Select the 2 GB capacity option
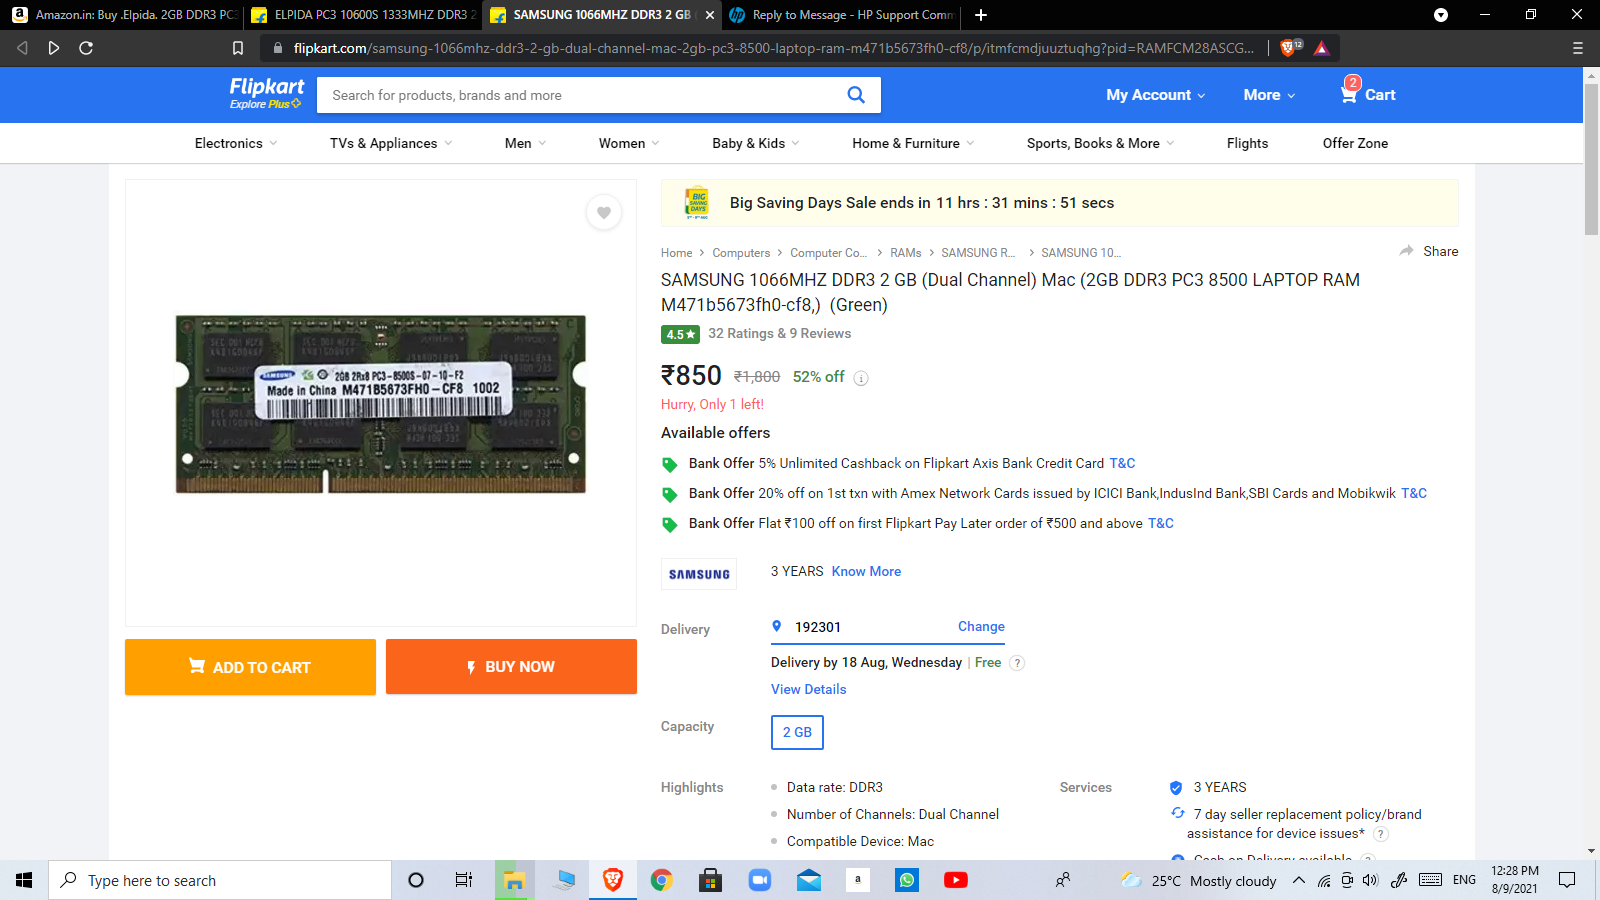Screen dimensions: 1600x900 (797, 732)
